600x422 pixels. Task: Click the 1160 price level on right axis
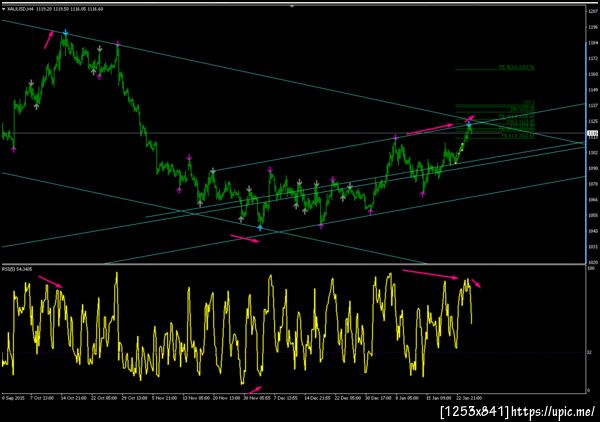[593, 74]
